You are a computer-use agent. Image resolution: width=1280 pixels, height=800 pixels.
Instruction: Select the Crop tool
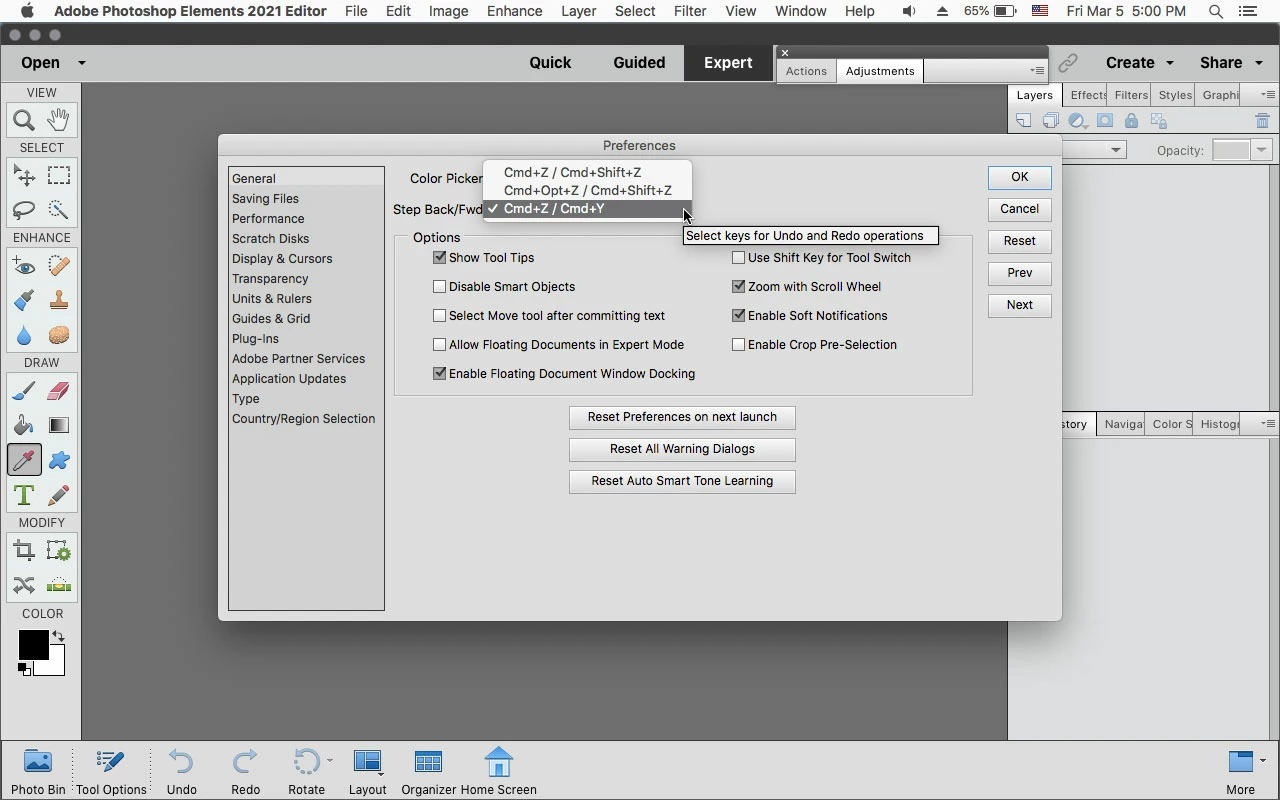pos(24,551)
